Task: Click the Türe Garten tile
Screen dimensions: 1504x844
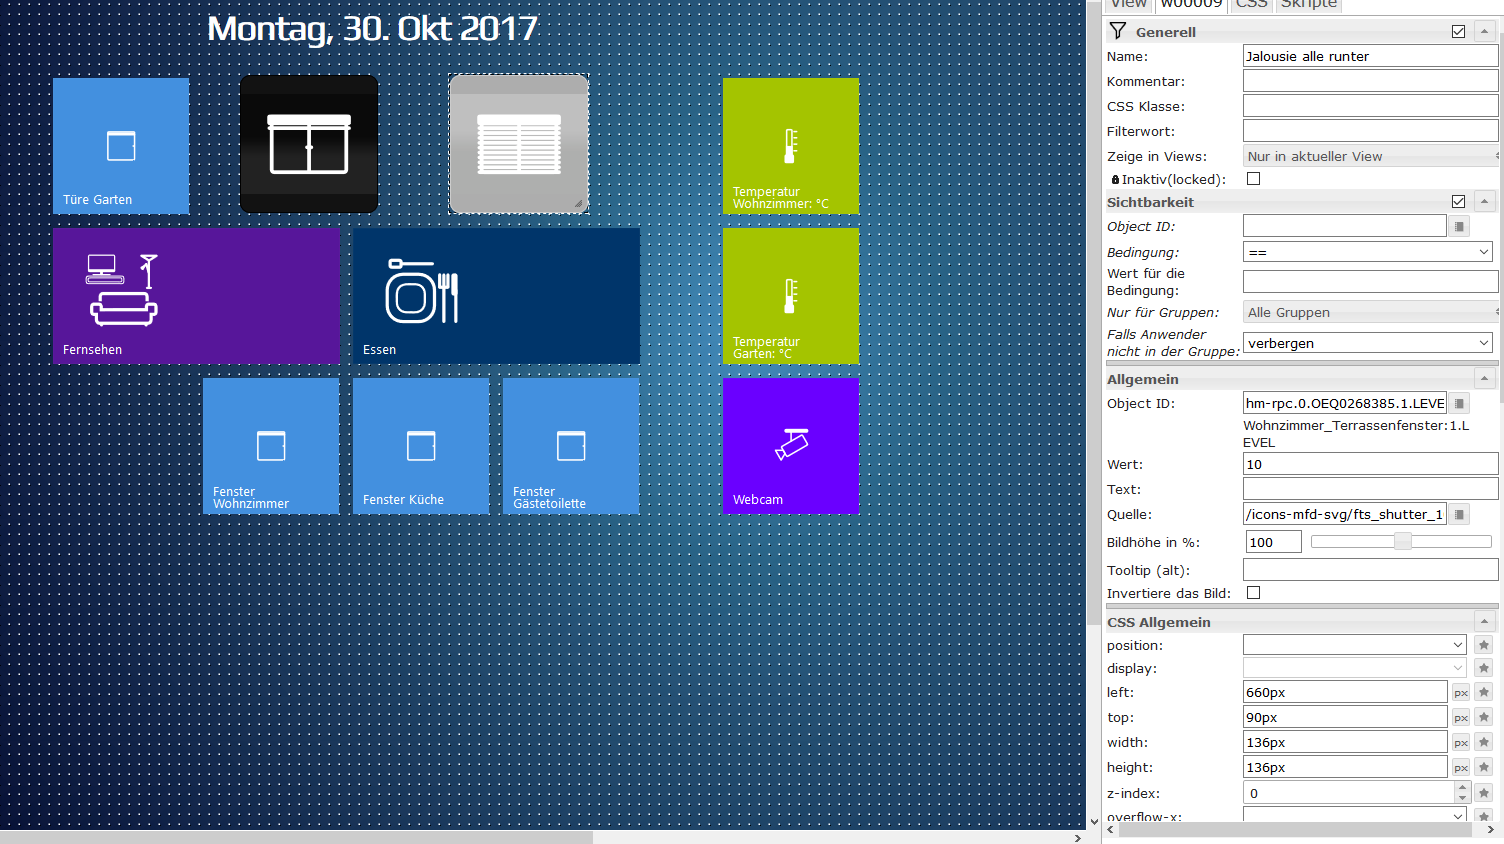Action: tap(121, 146)
